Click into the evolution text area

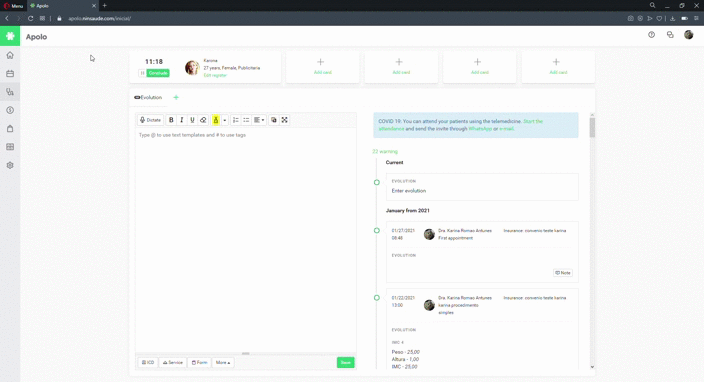(246, 240)
